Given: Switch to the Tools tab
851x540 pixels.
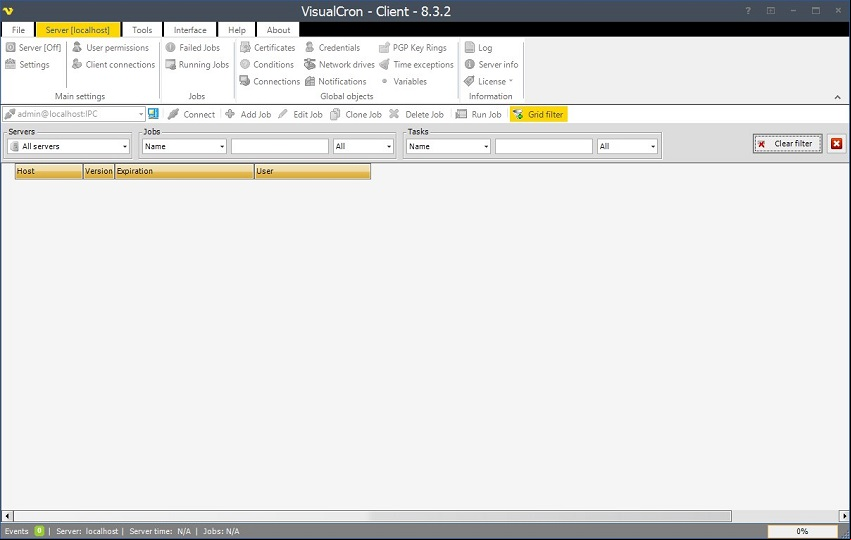Looking at the screenshot, I should 142,30.
